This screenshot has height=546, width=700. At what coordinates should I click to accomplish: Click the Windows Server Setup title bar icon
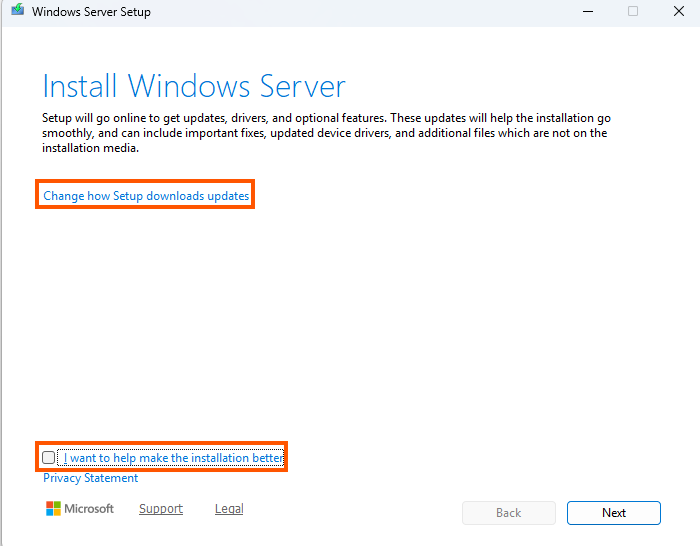pyautogui.click(x=17, y=10)
